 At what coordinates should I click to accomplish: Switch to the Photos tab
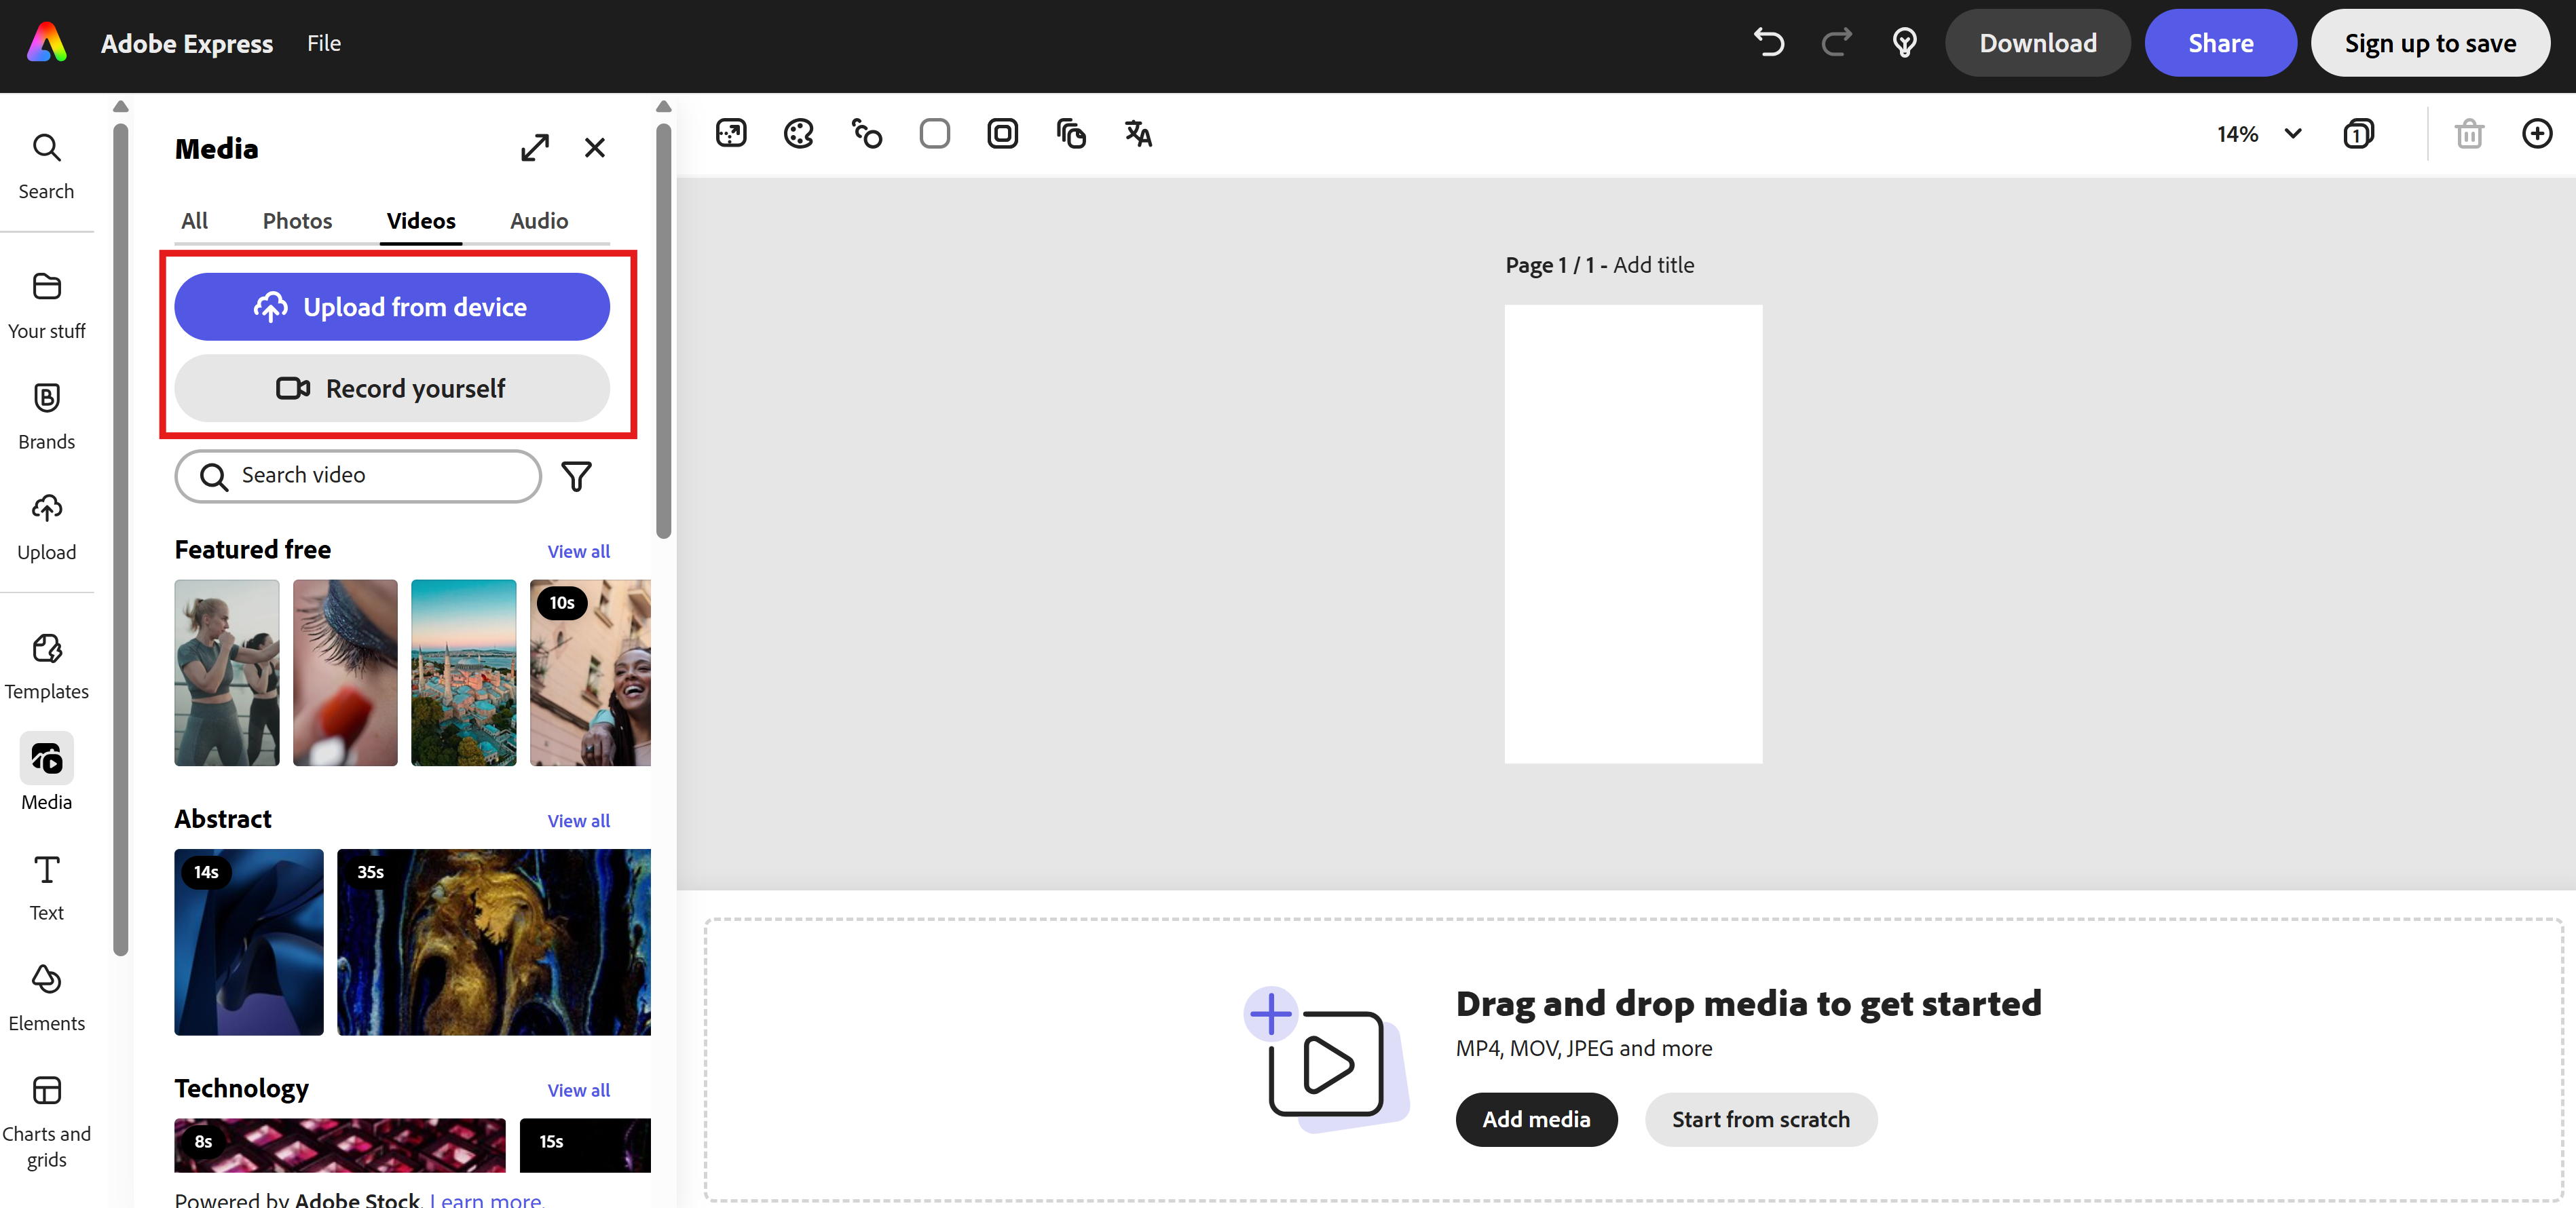(297, 221)
